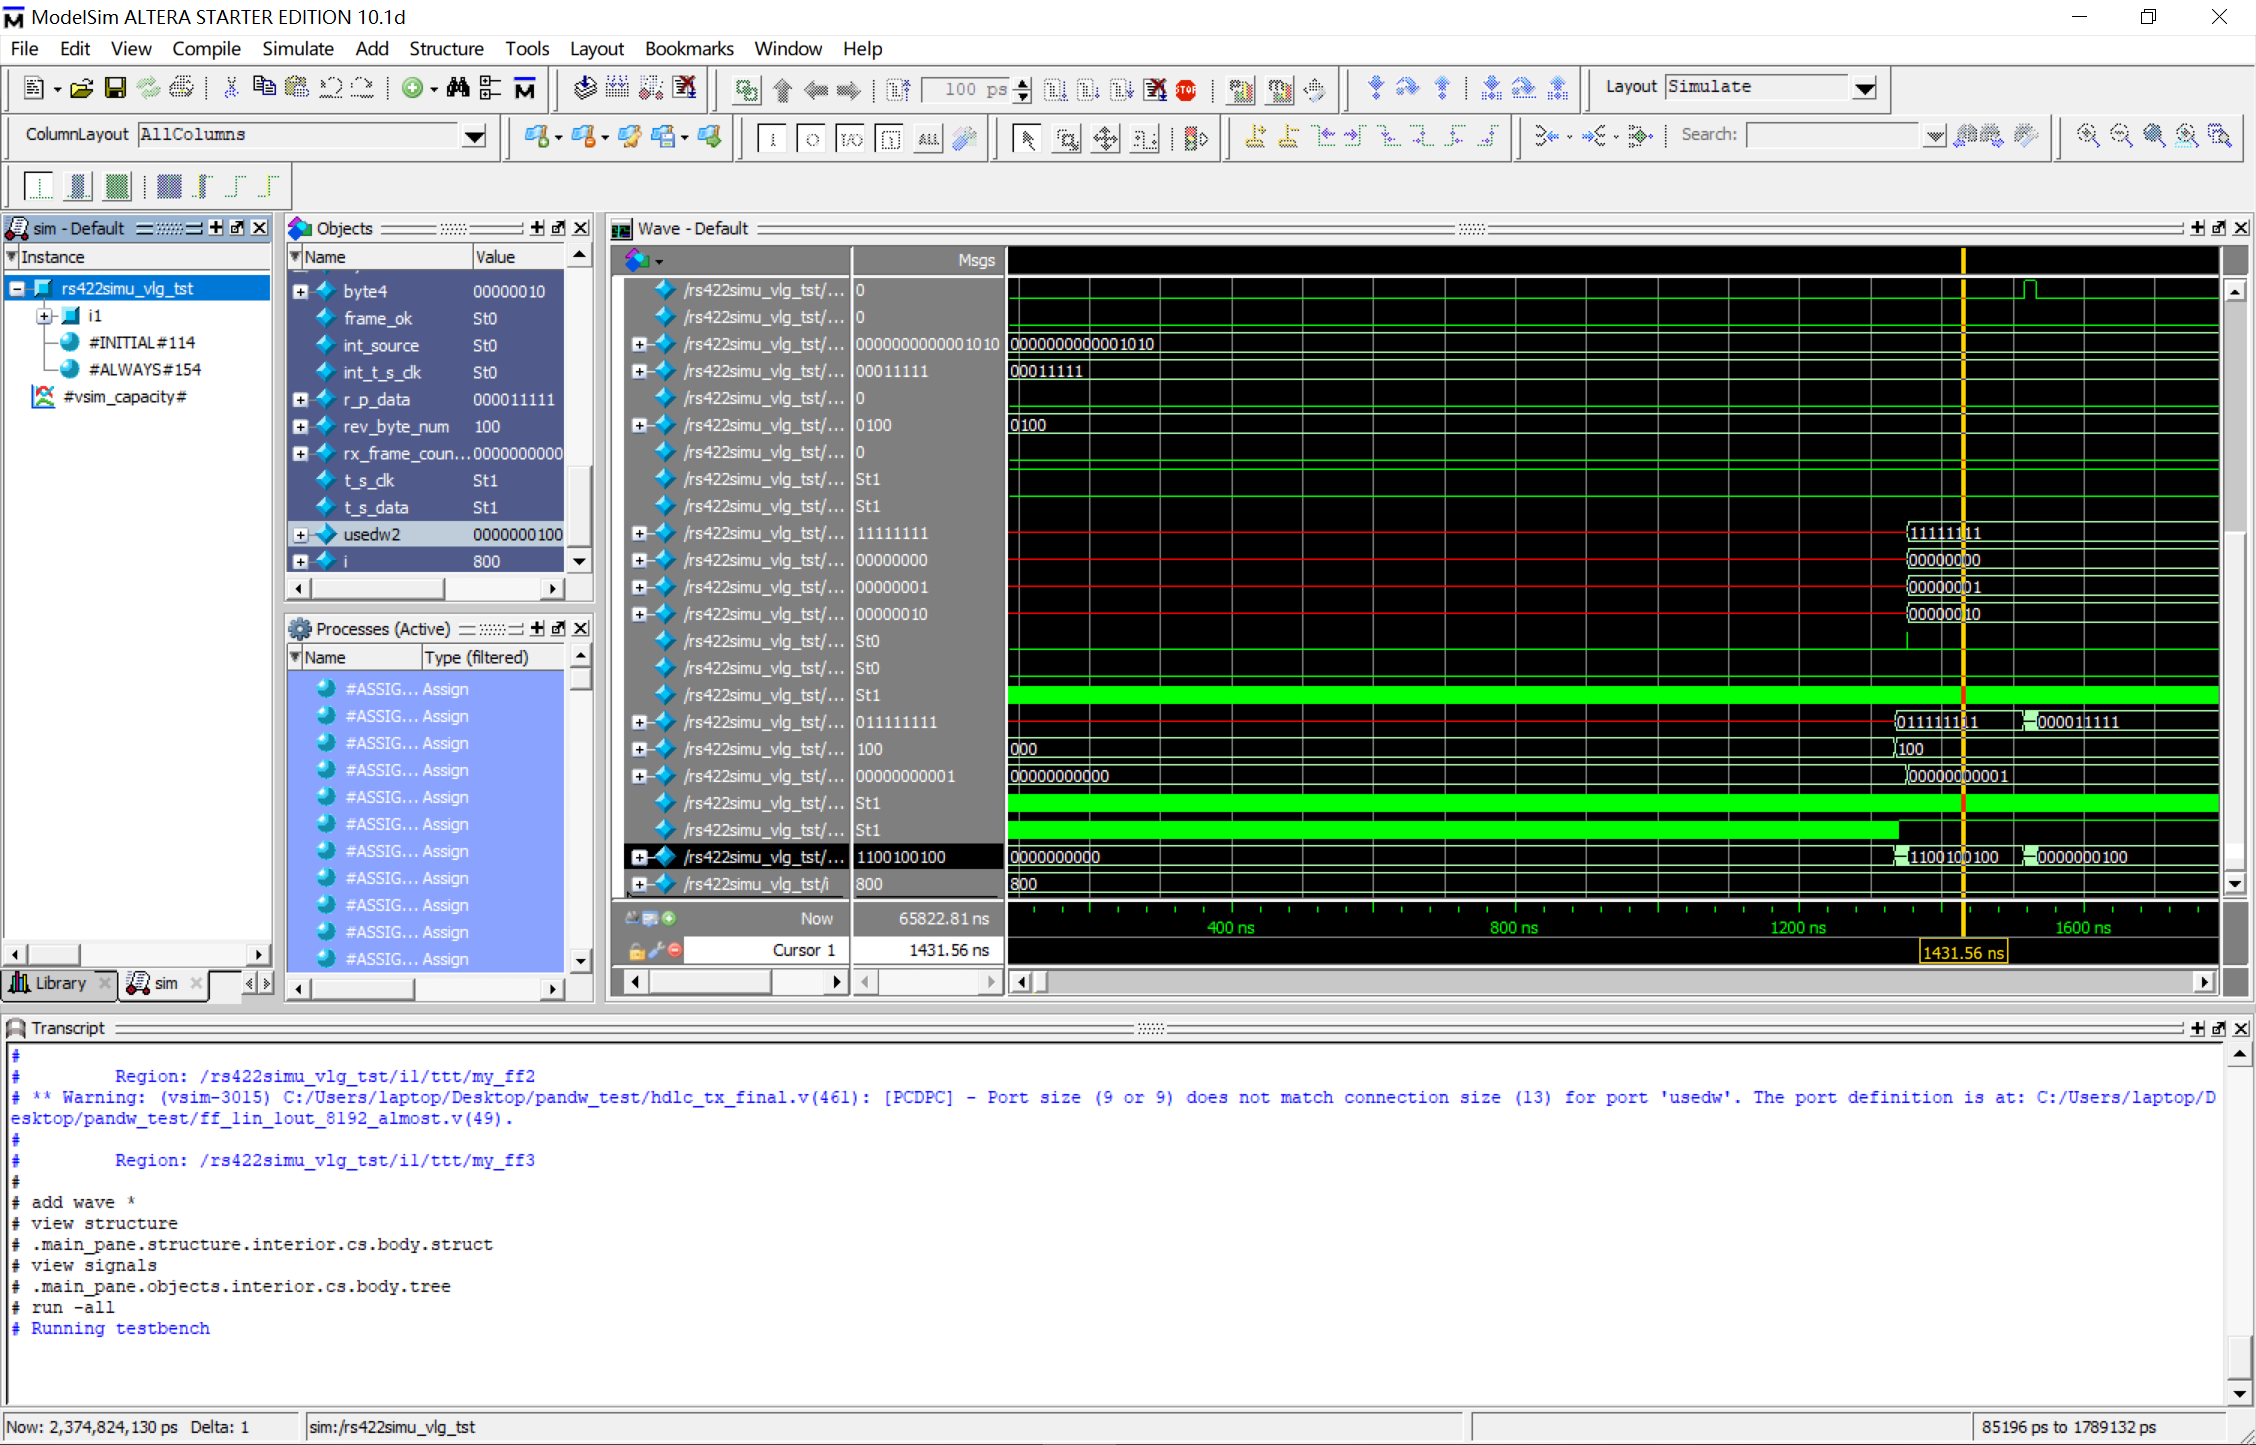The width and height of the screenshot is (2256, 1445).
Task: Toggle the Internal signals filter button
Action: [x=889, y=138]
